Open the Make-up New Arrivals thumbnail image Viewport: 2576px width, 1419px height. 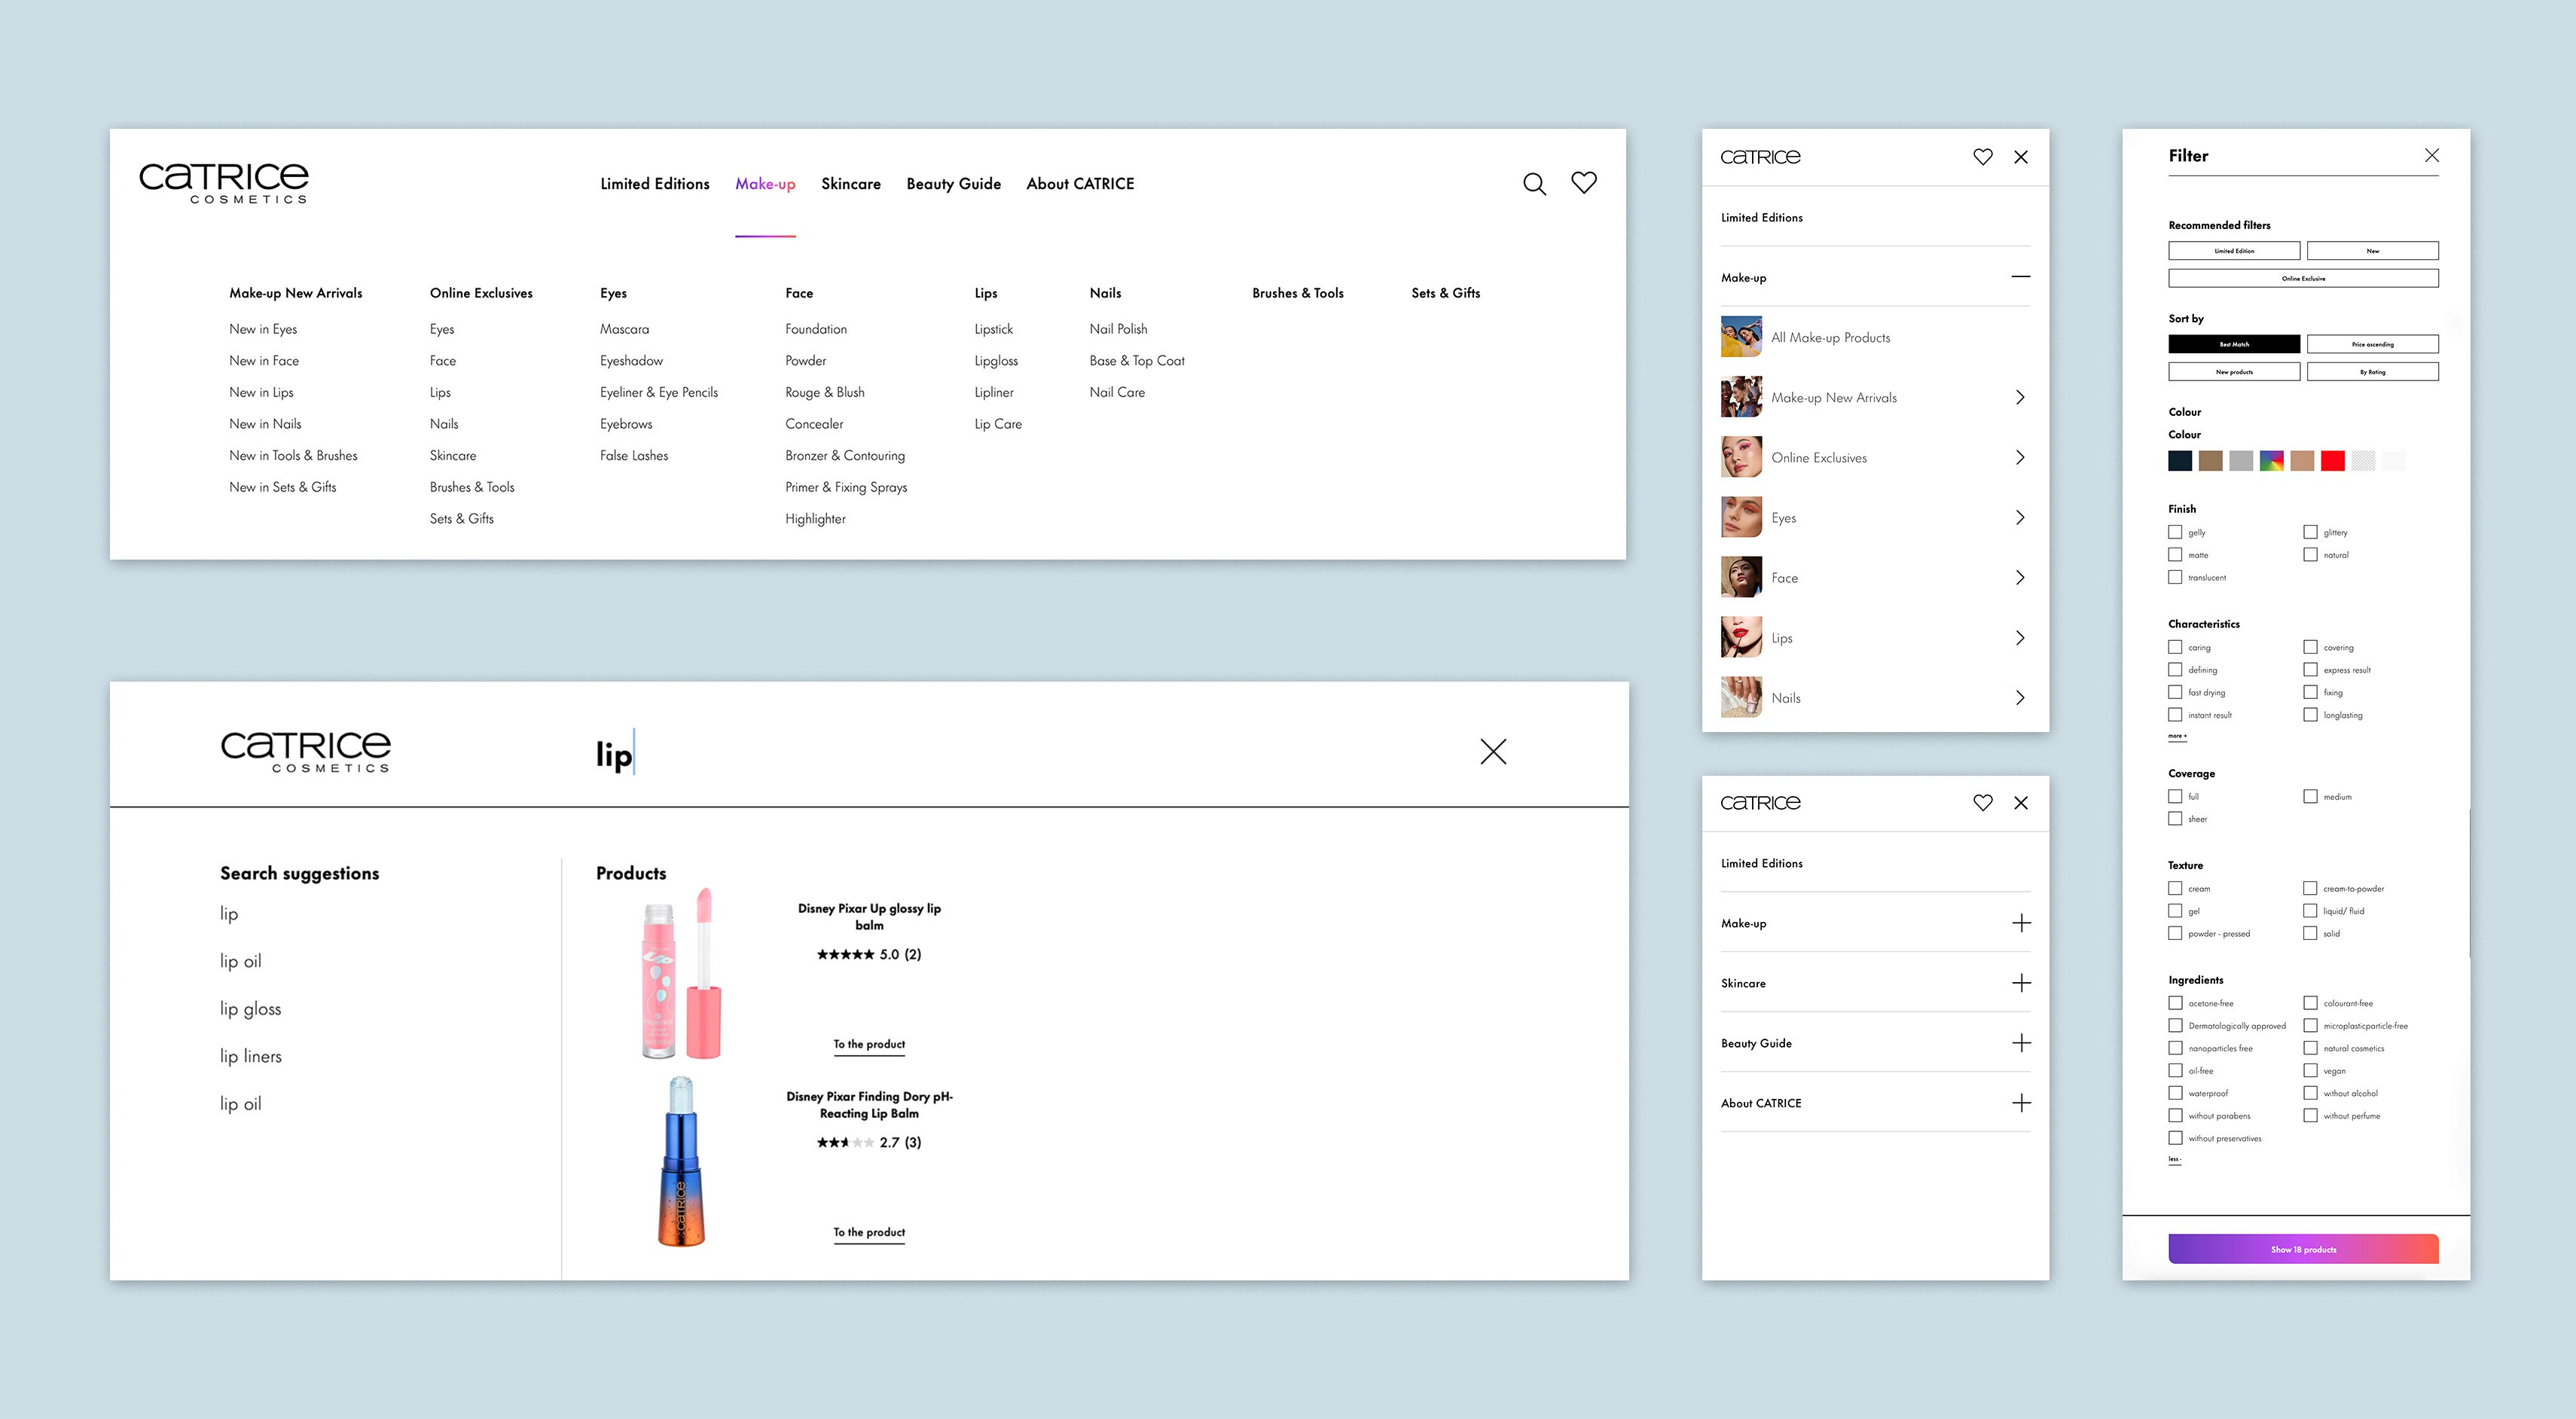tap(1741, 397)
